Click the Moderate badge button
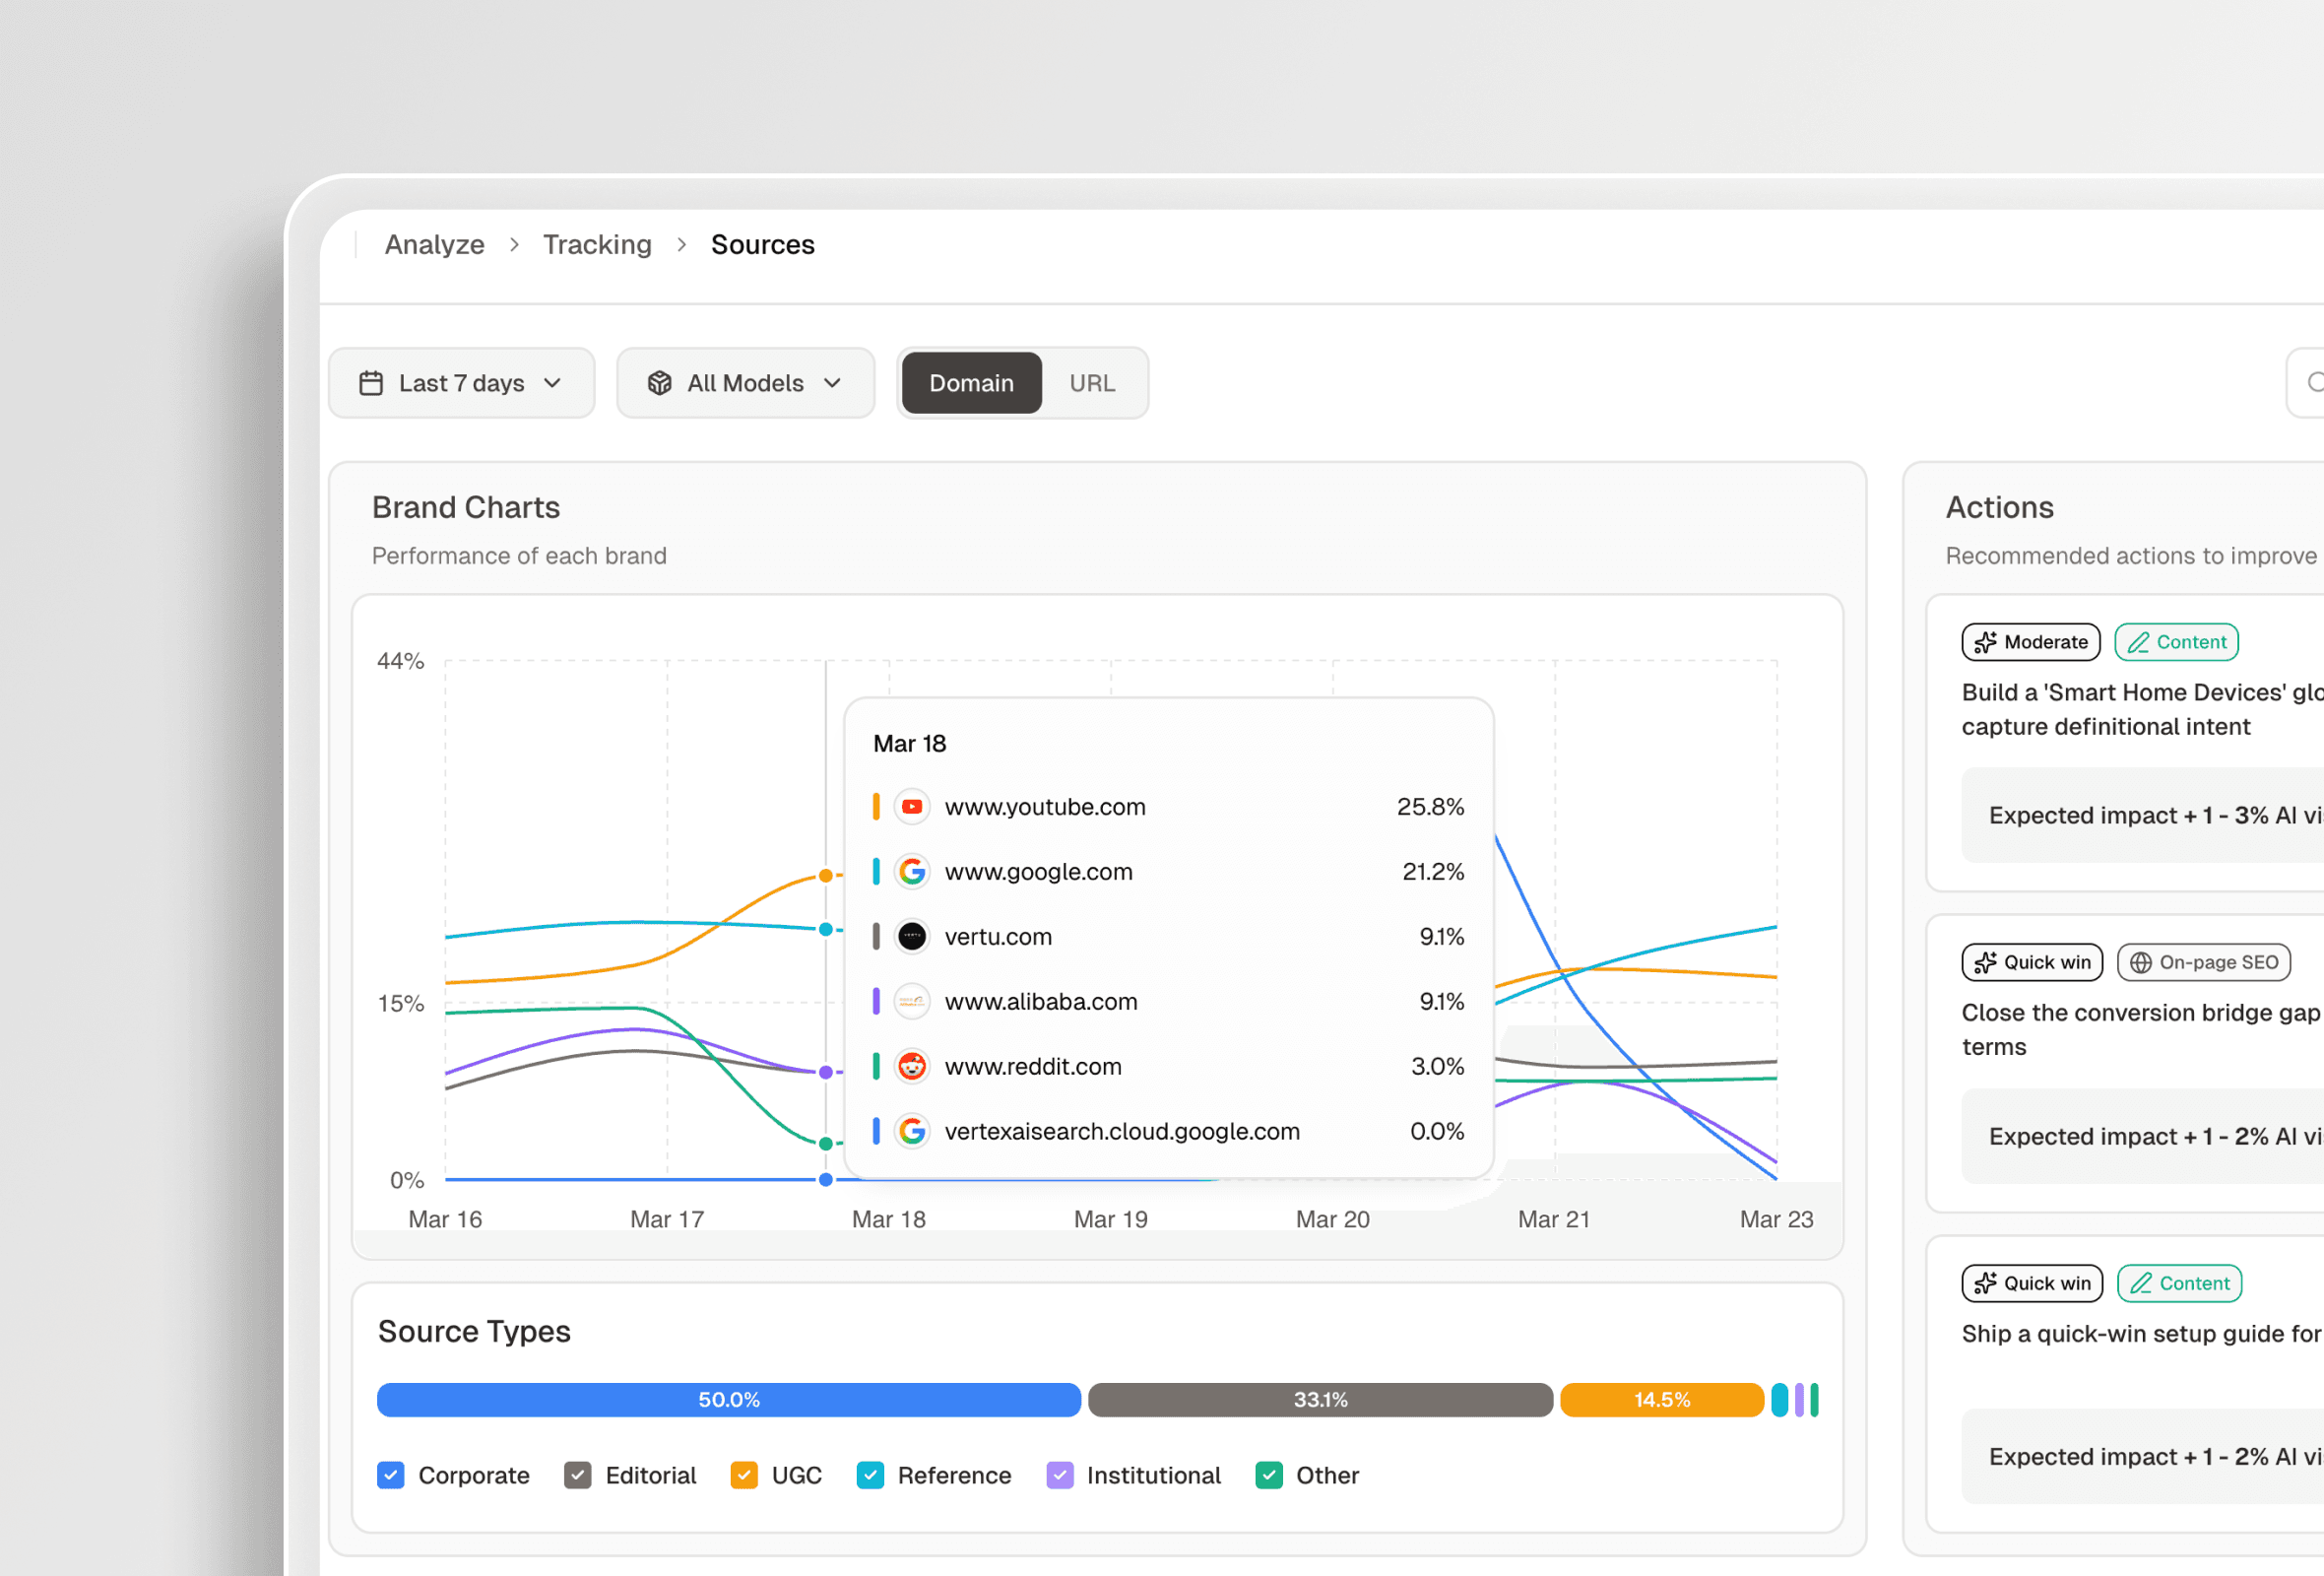This screenshot has width=2324, height=1576. click(2030, 642)
